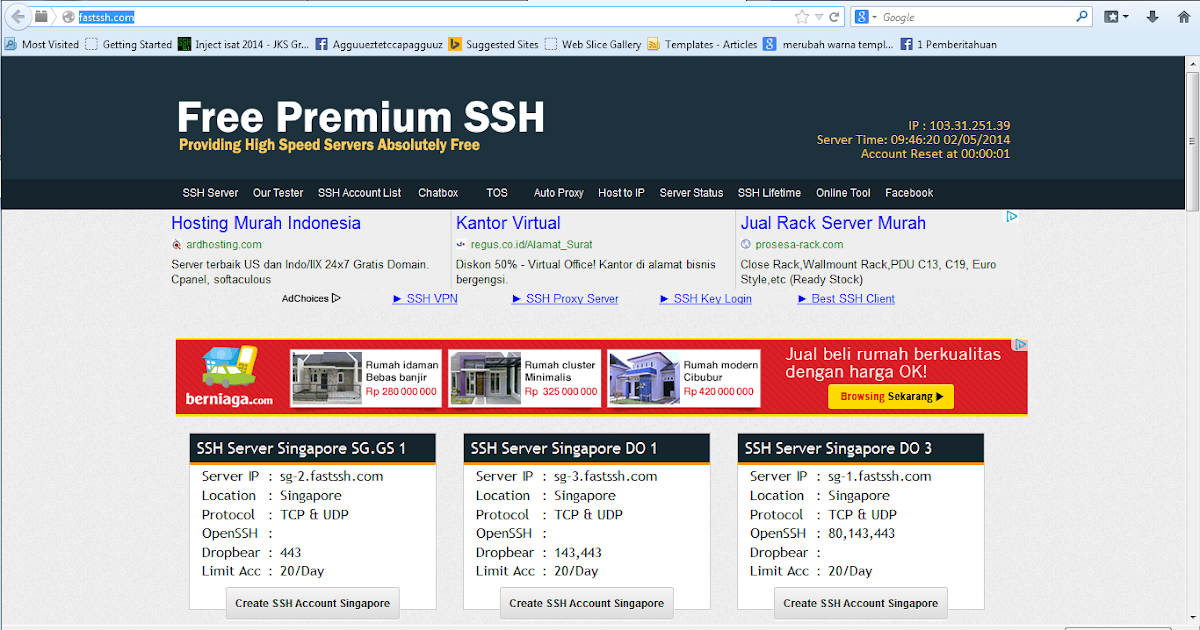
Task: Click the prosesa-rack.com ad URL
Action: 799,245
